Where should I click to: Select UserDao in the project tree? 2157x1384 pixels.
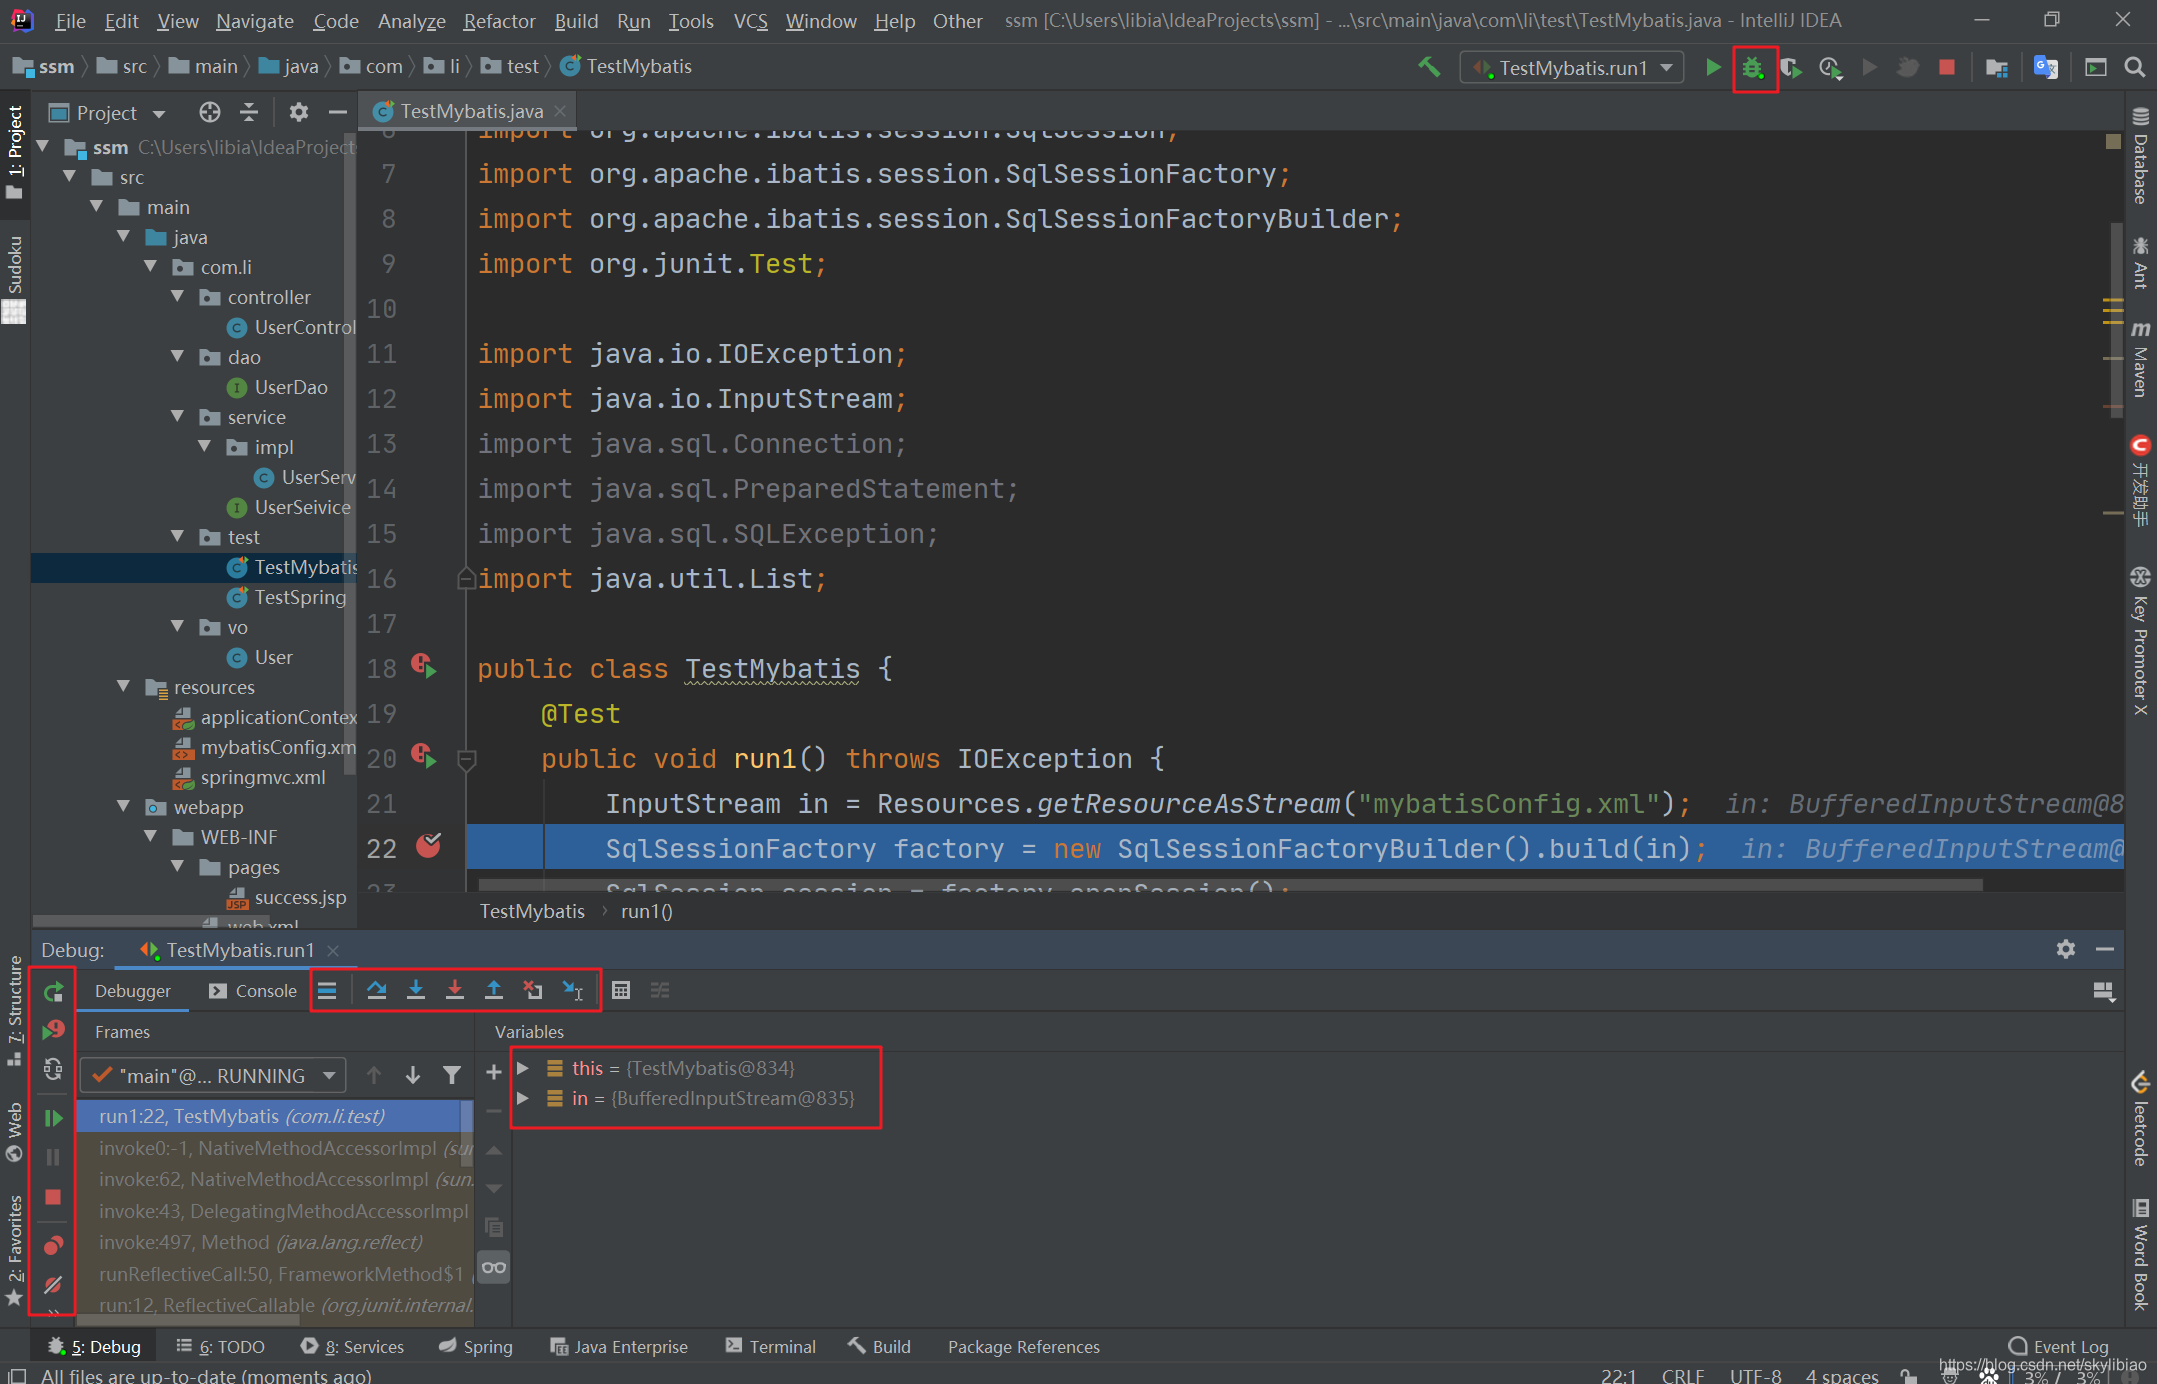(x=290, y=387)
